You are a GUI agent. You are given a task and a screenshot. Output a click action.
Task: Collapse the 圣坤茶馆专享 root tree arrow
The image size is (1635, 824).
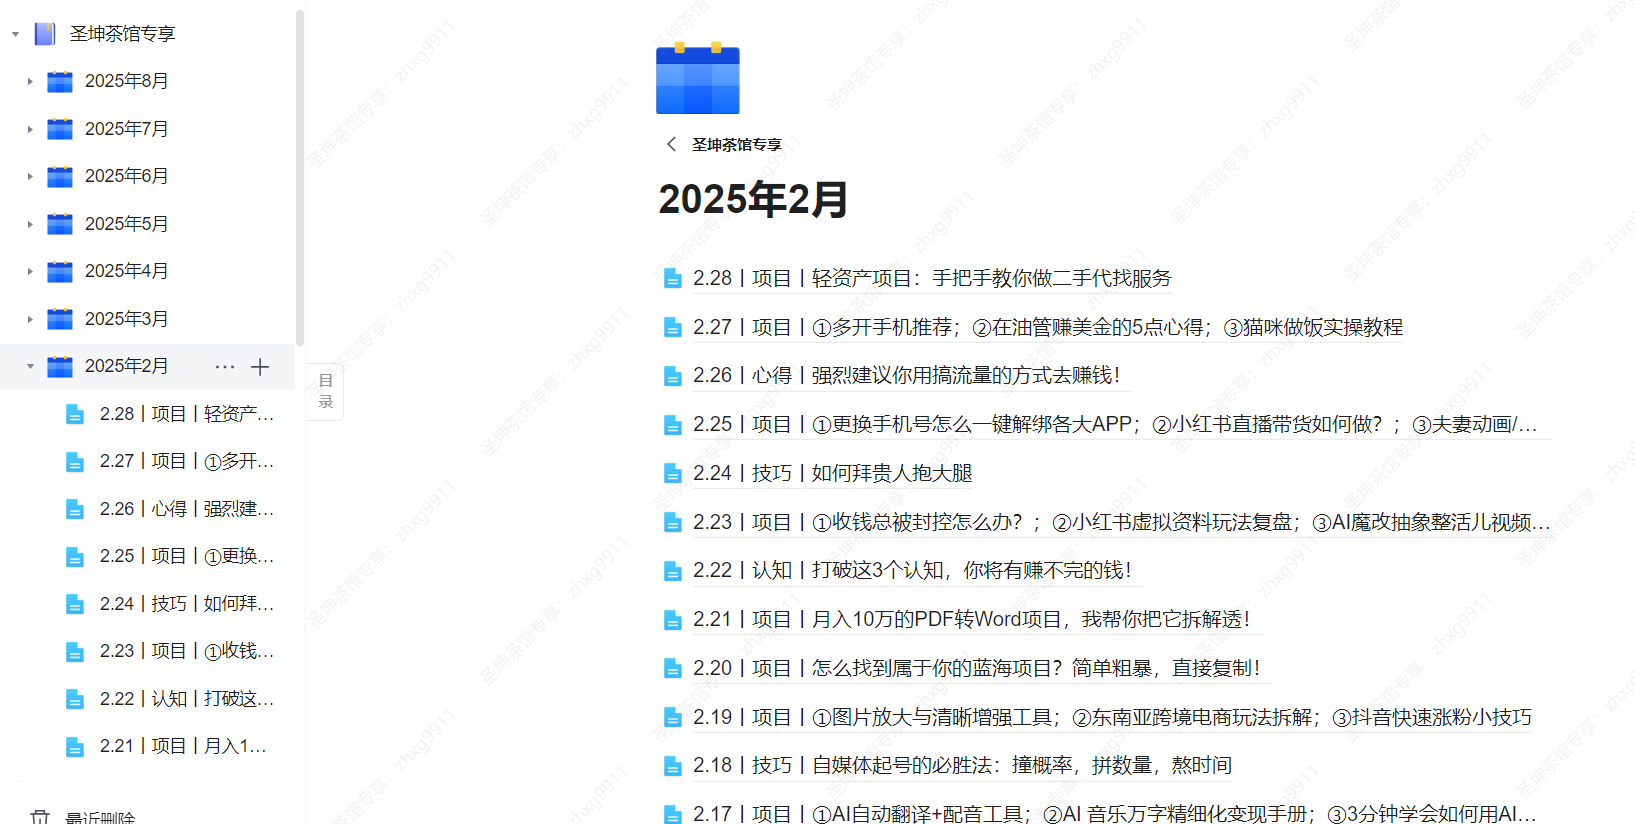tap(15, 34)
